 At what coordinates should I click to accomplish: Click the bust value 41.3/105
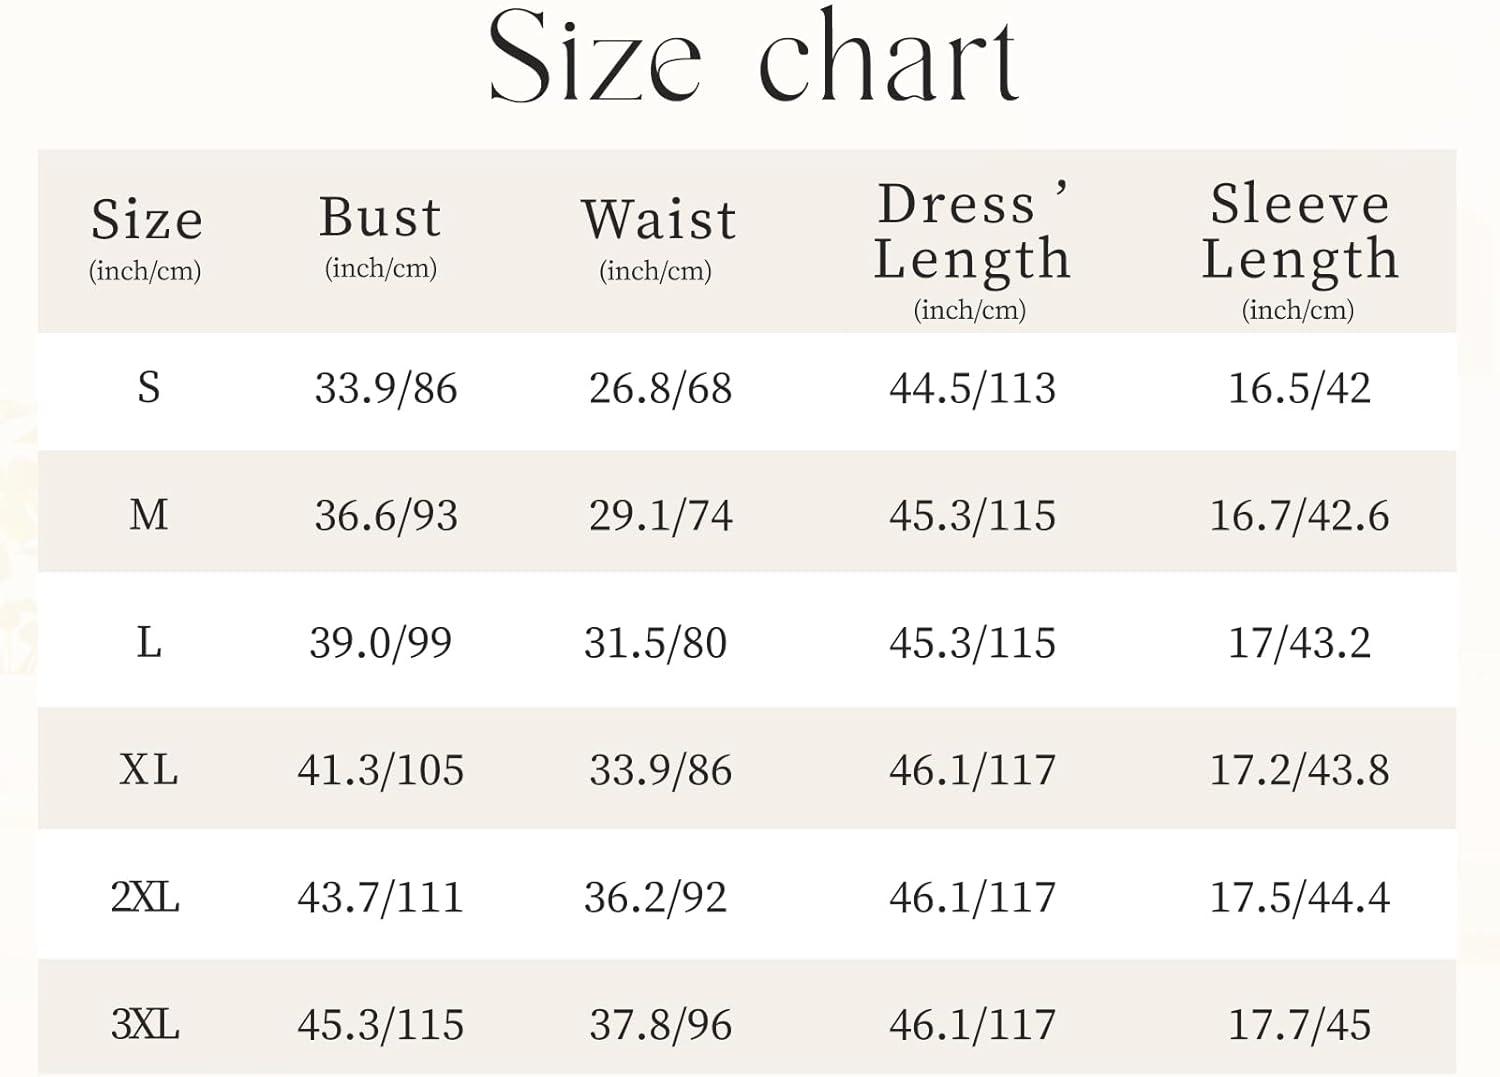tap(380, 770)
